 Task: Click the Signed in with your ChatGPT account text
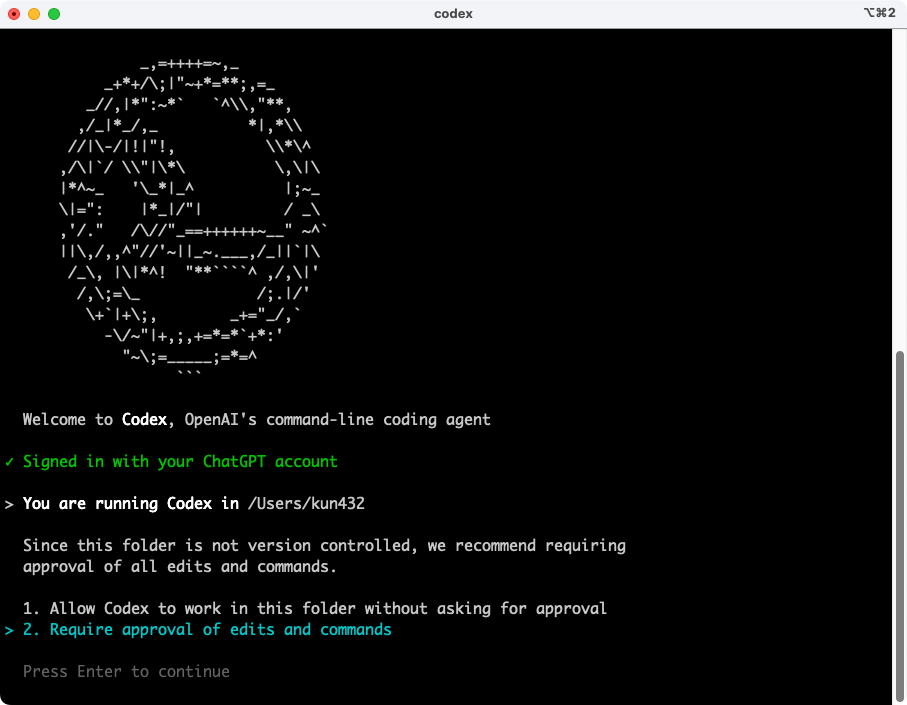180,462
